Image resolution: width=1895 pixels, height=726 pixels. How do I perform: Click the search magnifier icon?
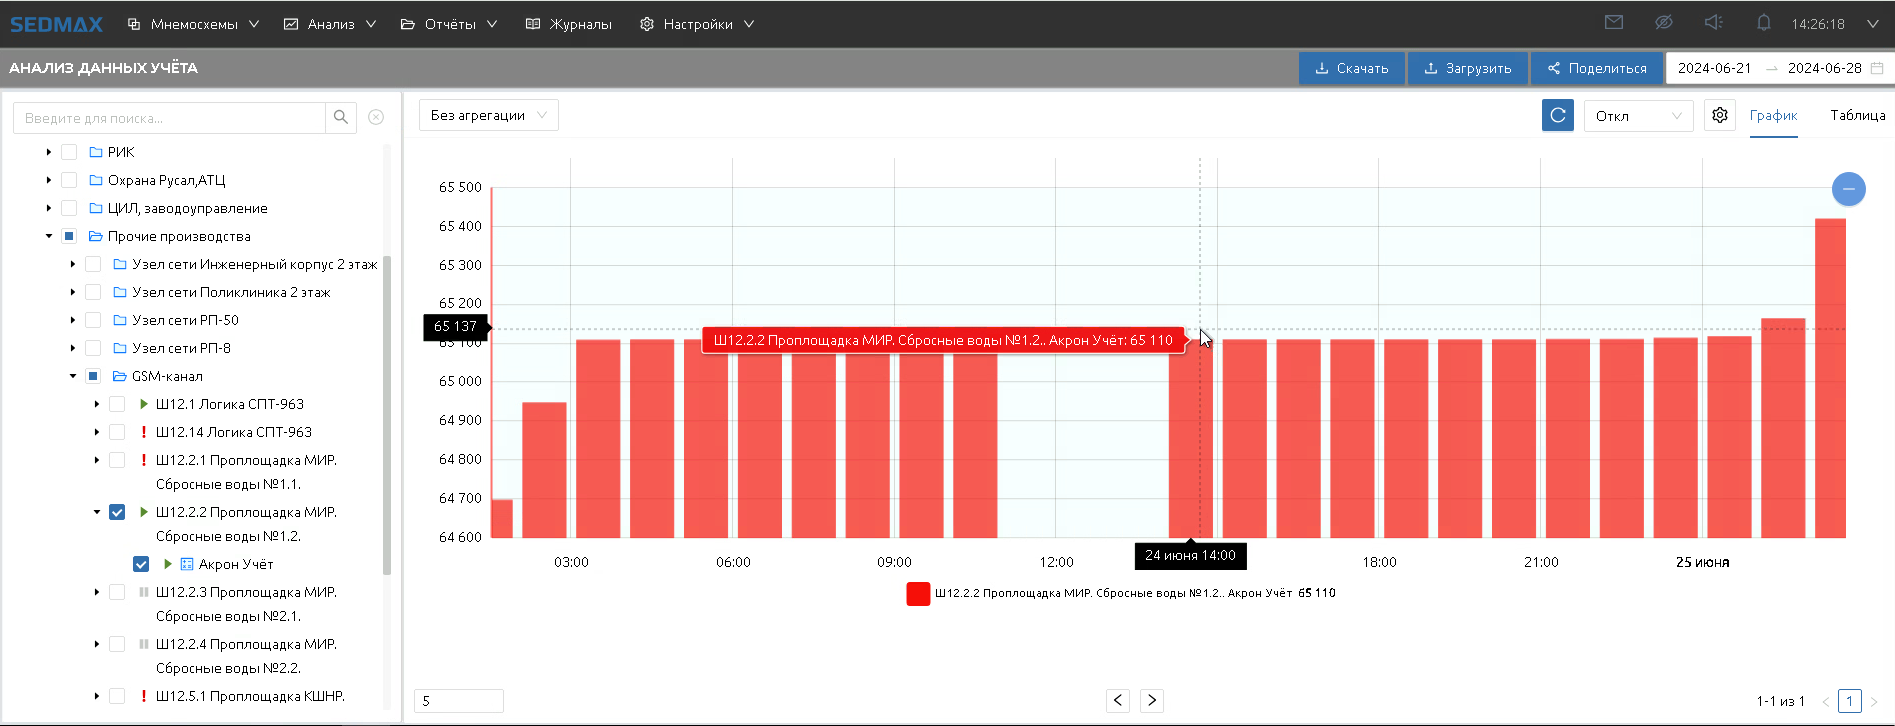(x=341, y=118)
